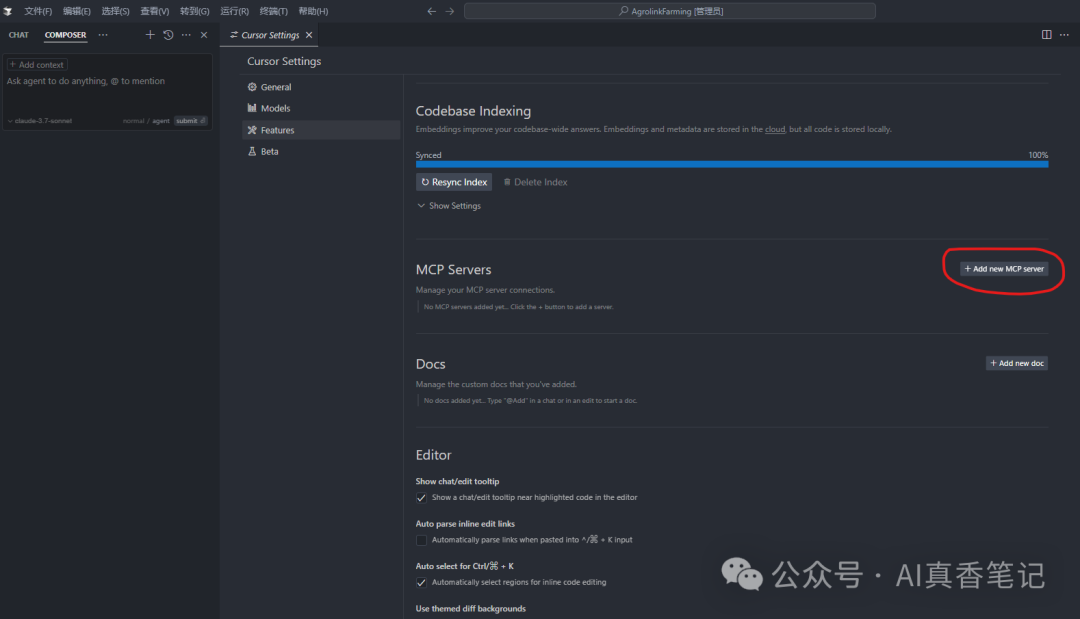Click the submit button in composer
The image size is (1080, 619).
click(190, 121)
